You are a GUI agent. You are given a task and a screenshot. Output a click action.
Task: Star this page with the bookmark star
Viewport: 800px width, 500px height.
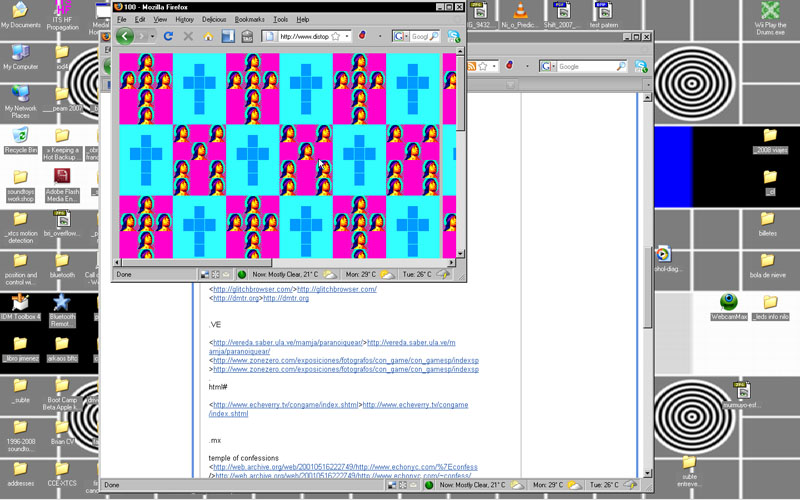[x=336, y=37]
